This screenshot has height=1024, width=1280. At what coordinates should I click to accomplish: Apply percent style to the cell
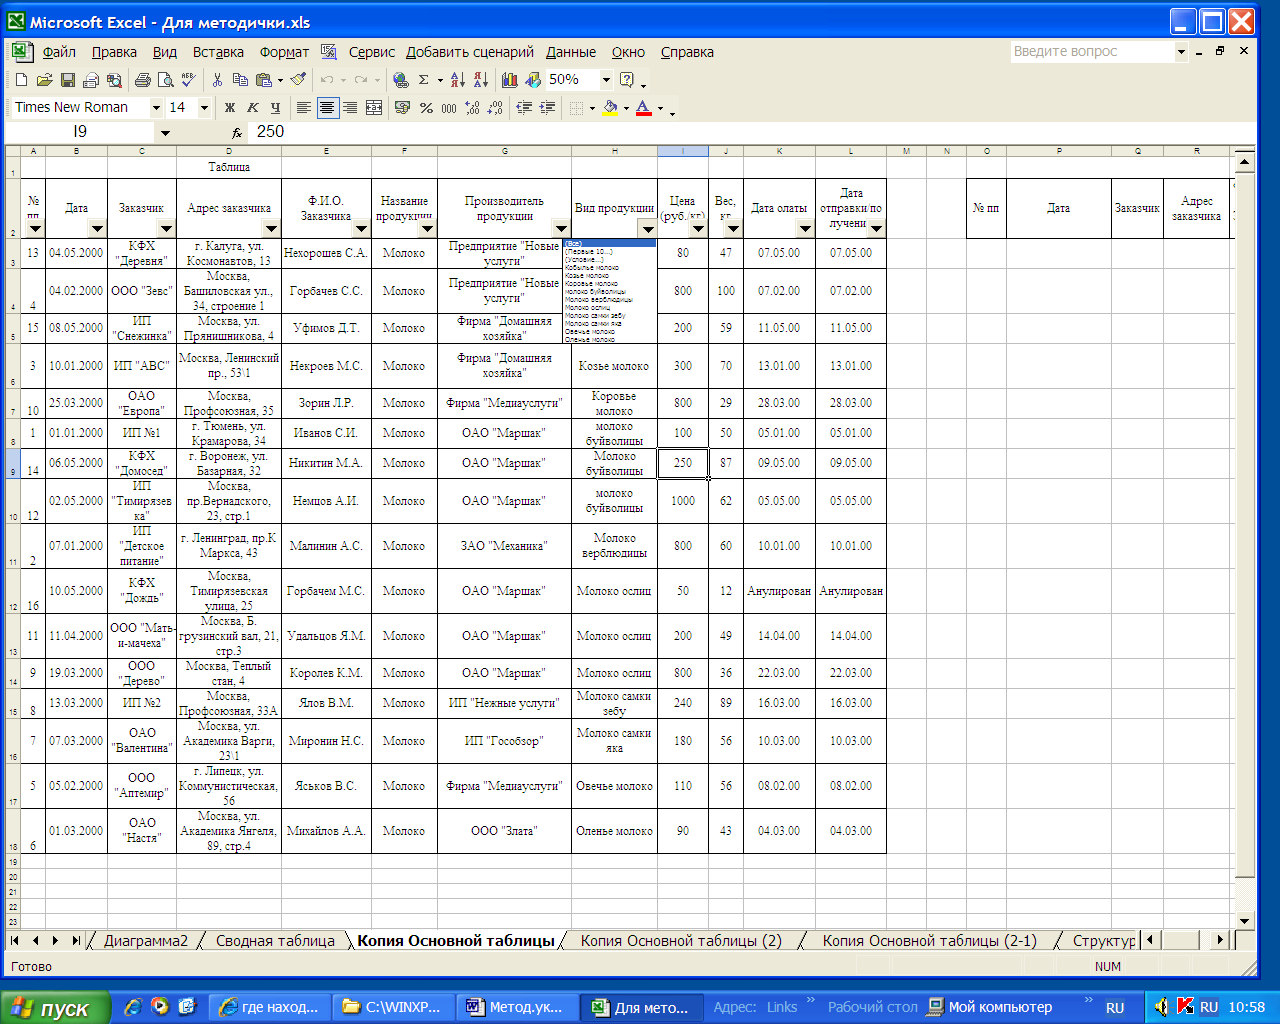[x=426, y=107]
